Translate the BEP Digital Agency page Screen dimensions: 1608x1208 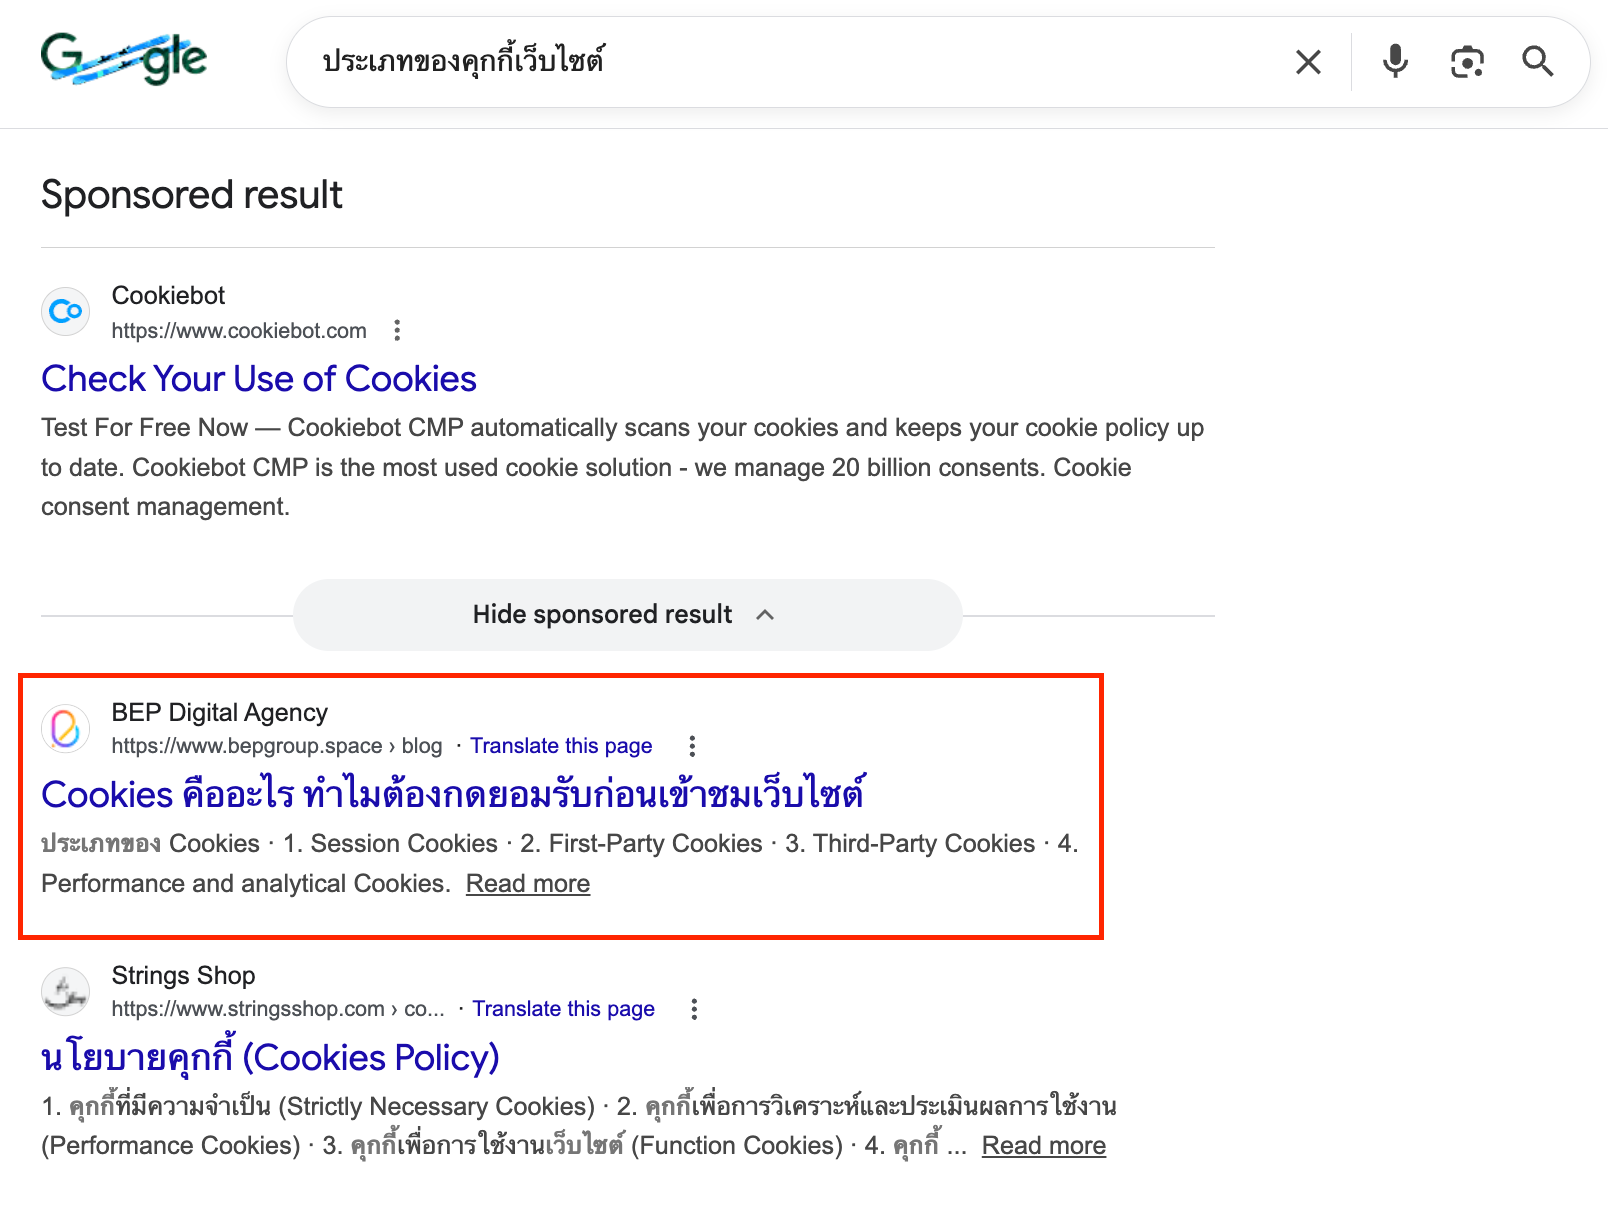tap(561, 745)
